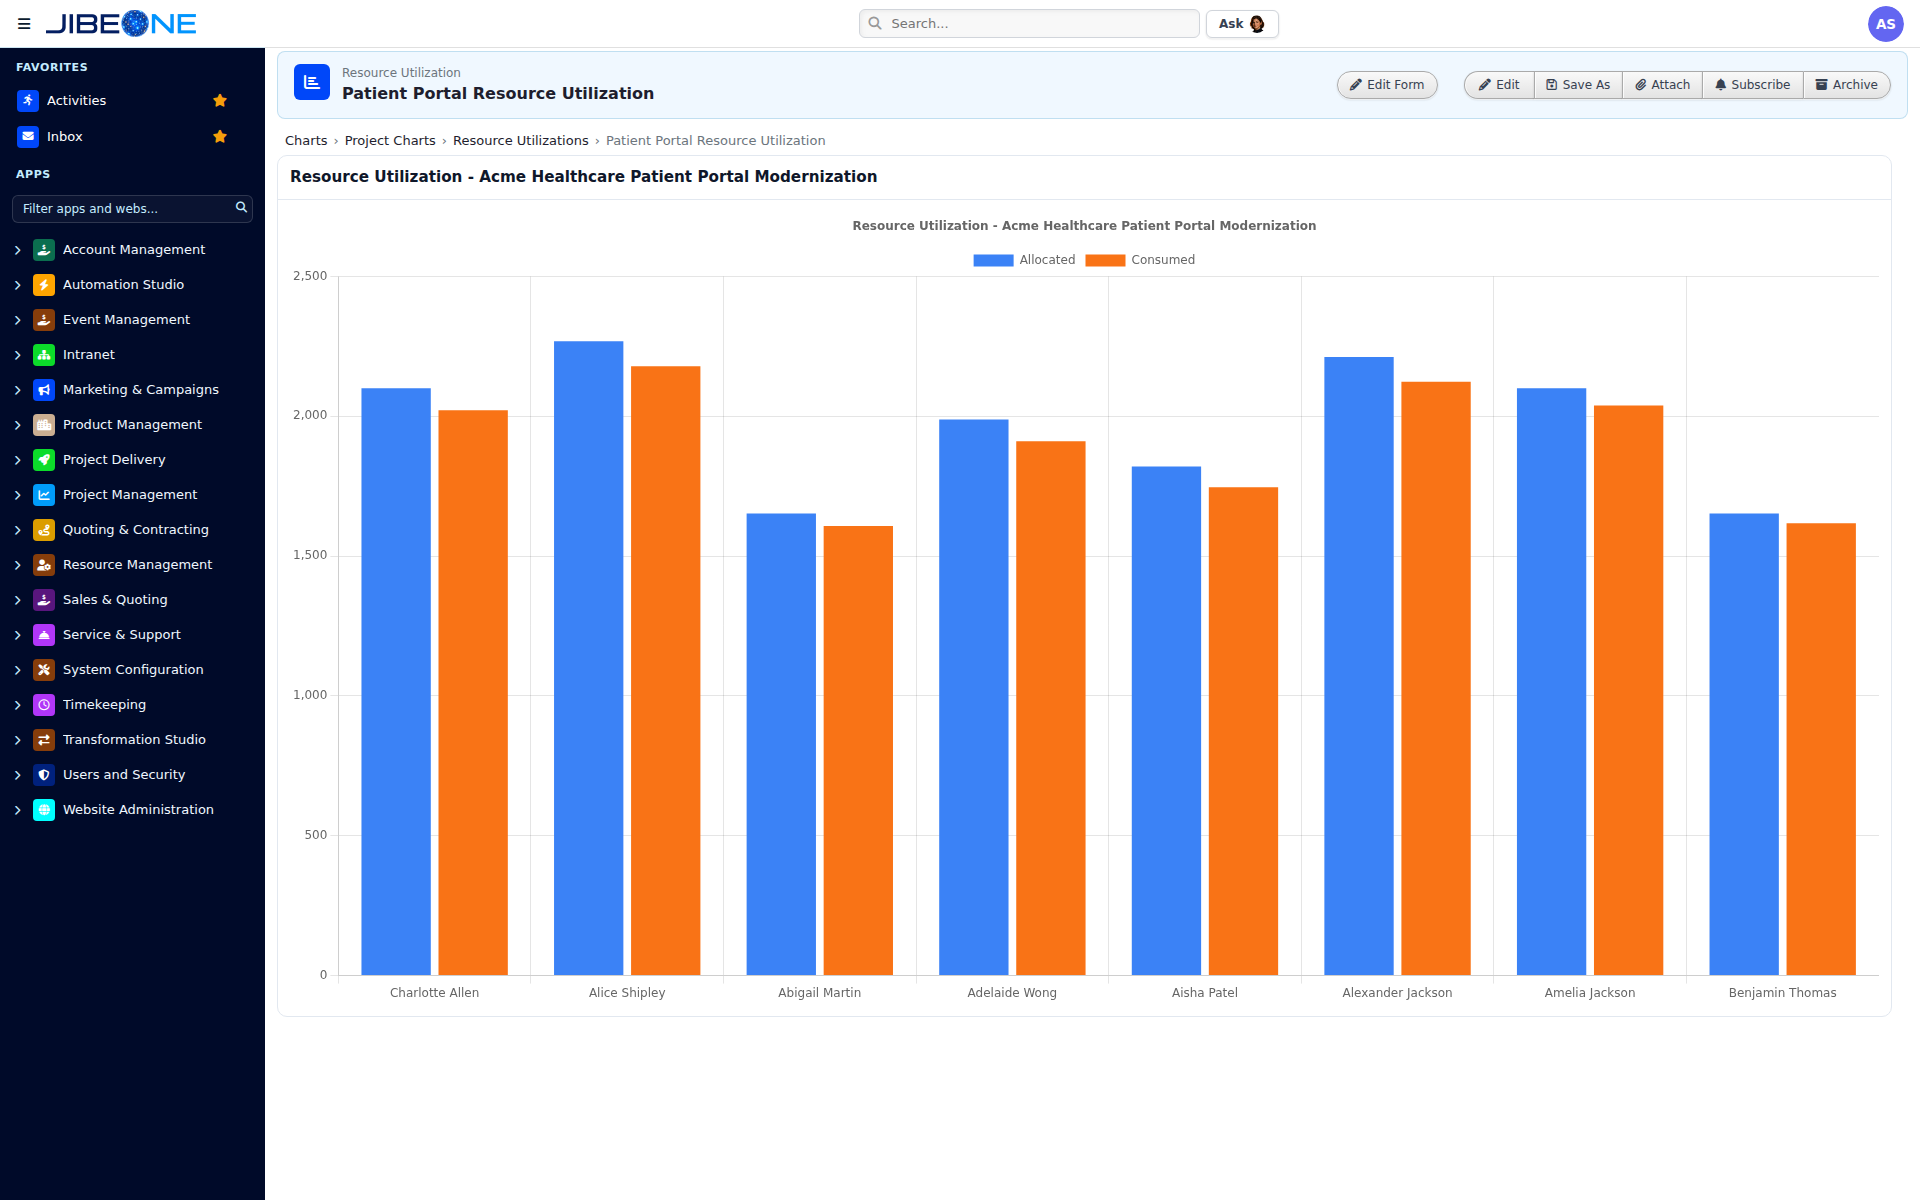Click the Project Delivery rocket icon
1920x1200 pixels.
click(44, 460)
